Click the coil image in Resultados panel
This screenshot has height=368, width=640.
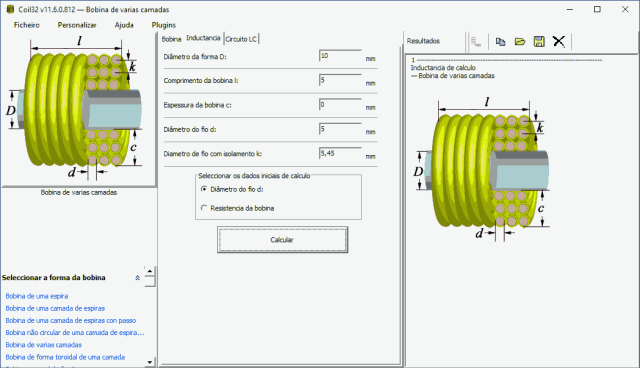tap(482, 169)
